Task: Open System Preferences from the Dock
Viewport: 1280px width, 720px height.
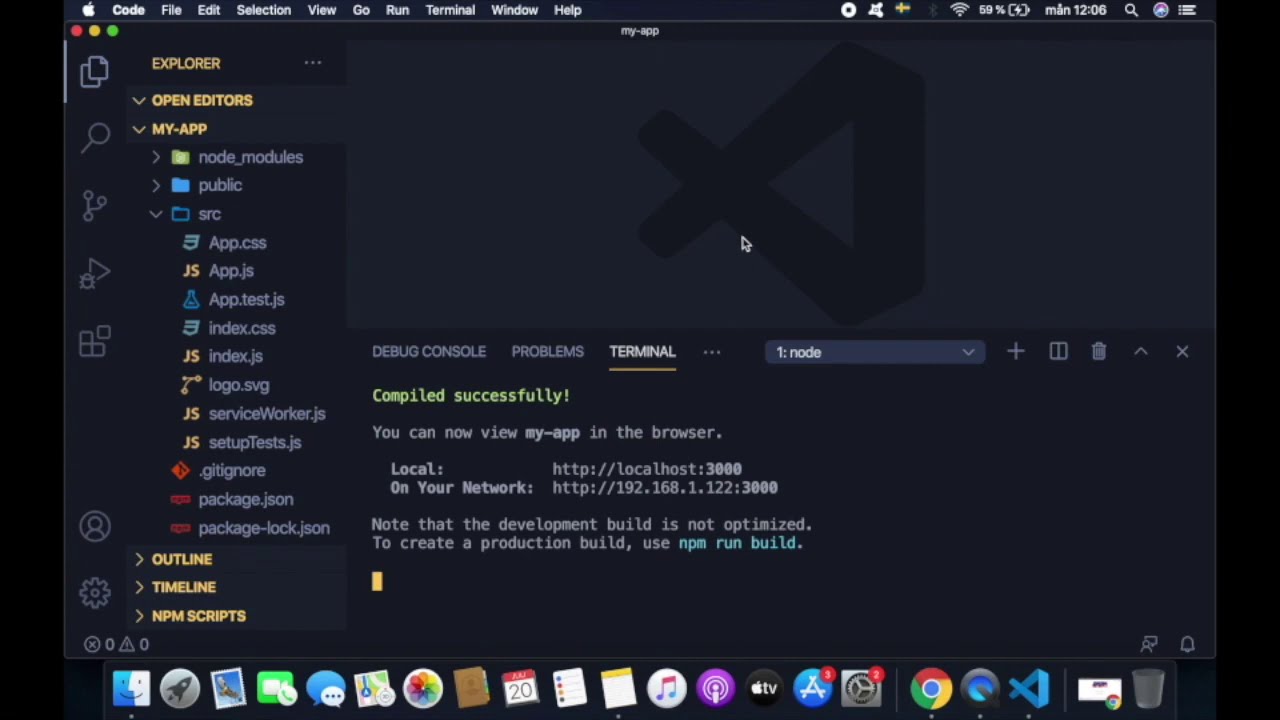Action: click(x=862, y=688)
